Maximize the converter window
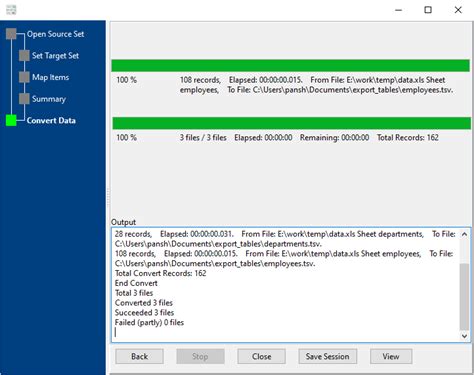Viewport: 474px width, 375px height. (428, 10)
